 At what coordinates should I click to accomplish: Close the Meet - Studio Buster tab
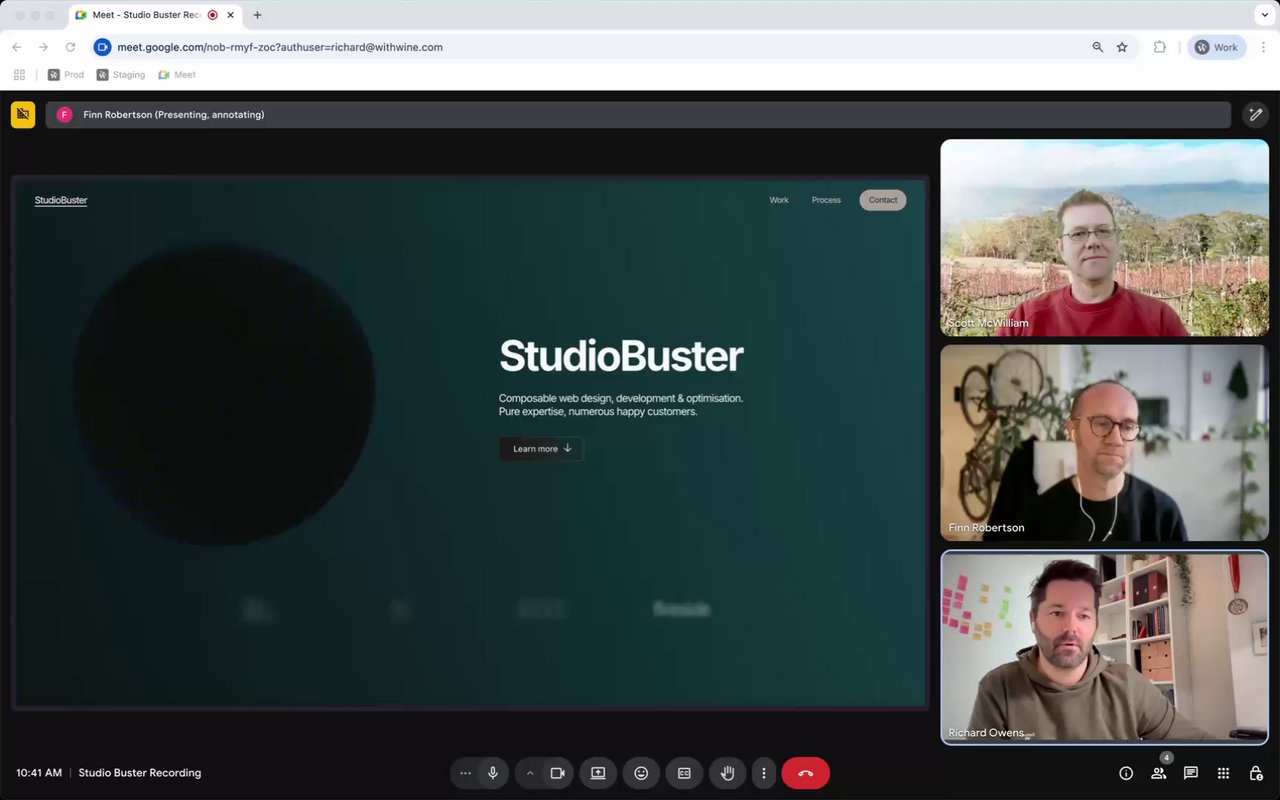[x=230, y=15]
